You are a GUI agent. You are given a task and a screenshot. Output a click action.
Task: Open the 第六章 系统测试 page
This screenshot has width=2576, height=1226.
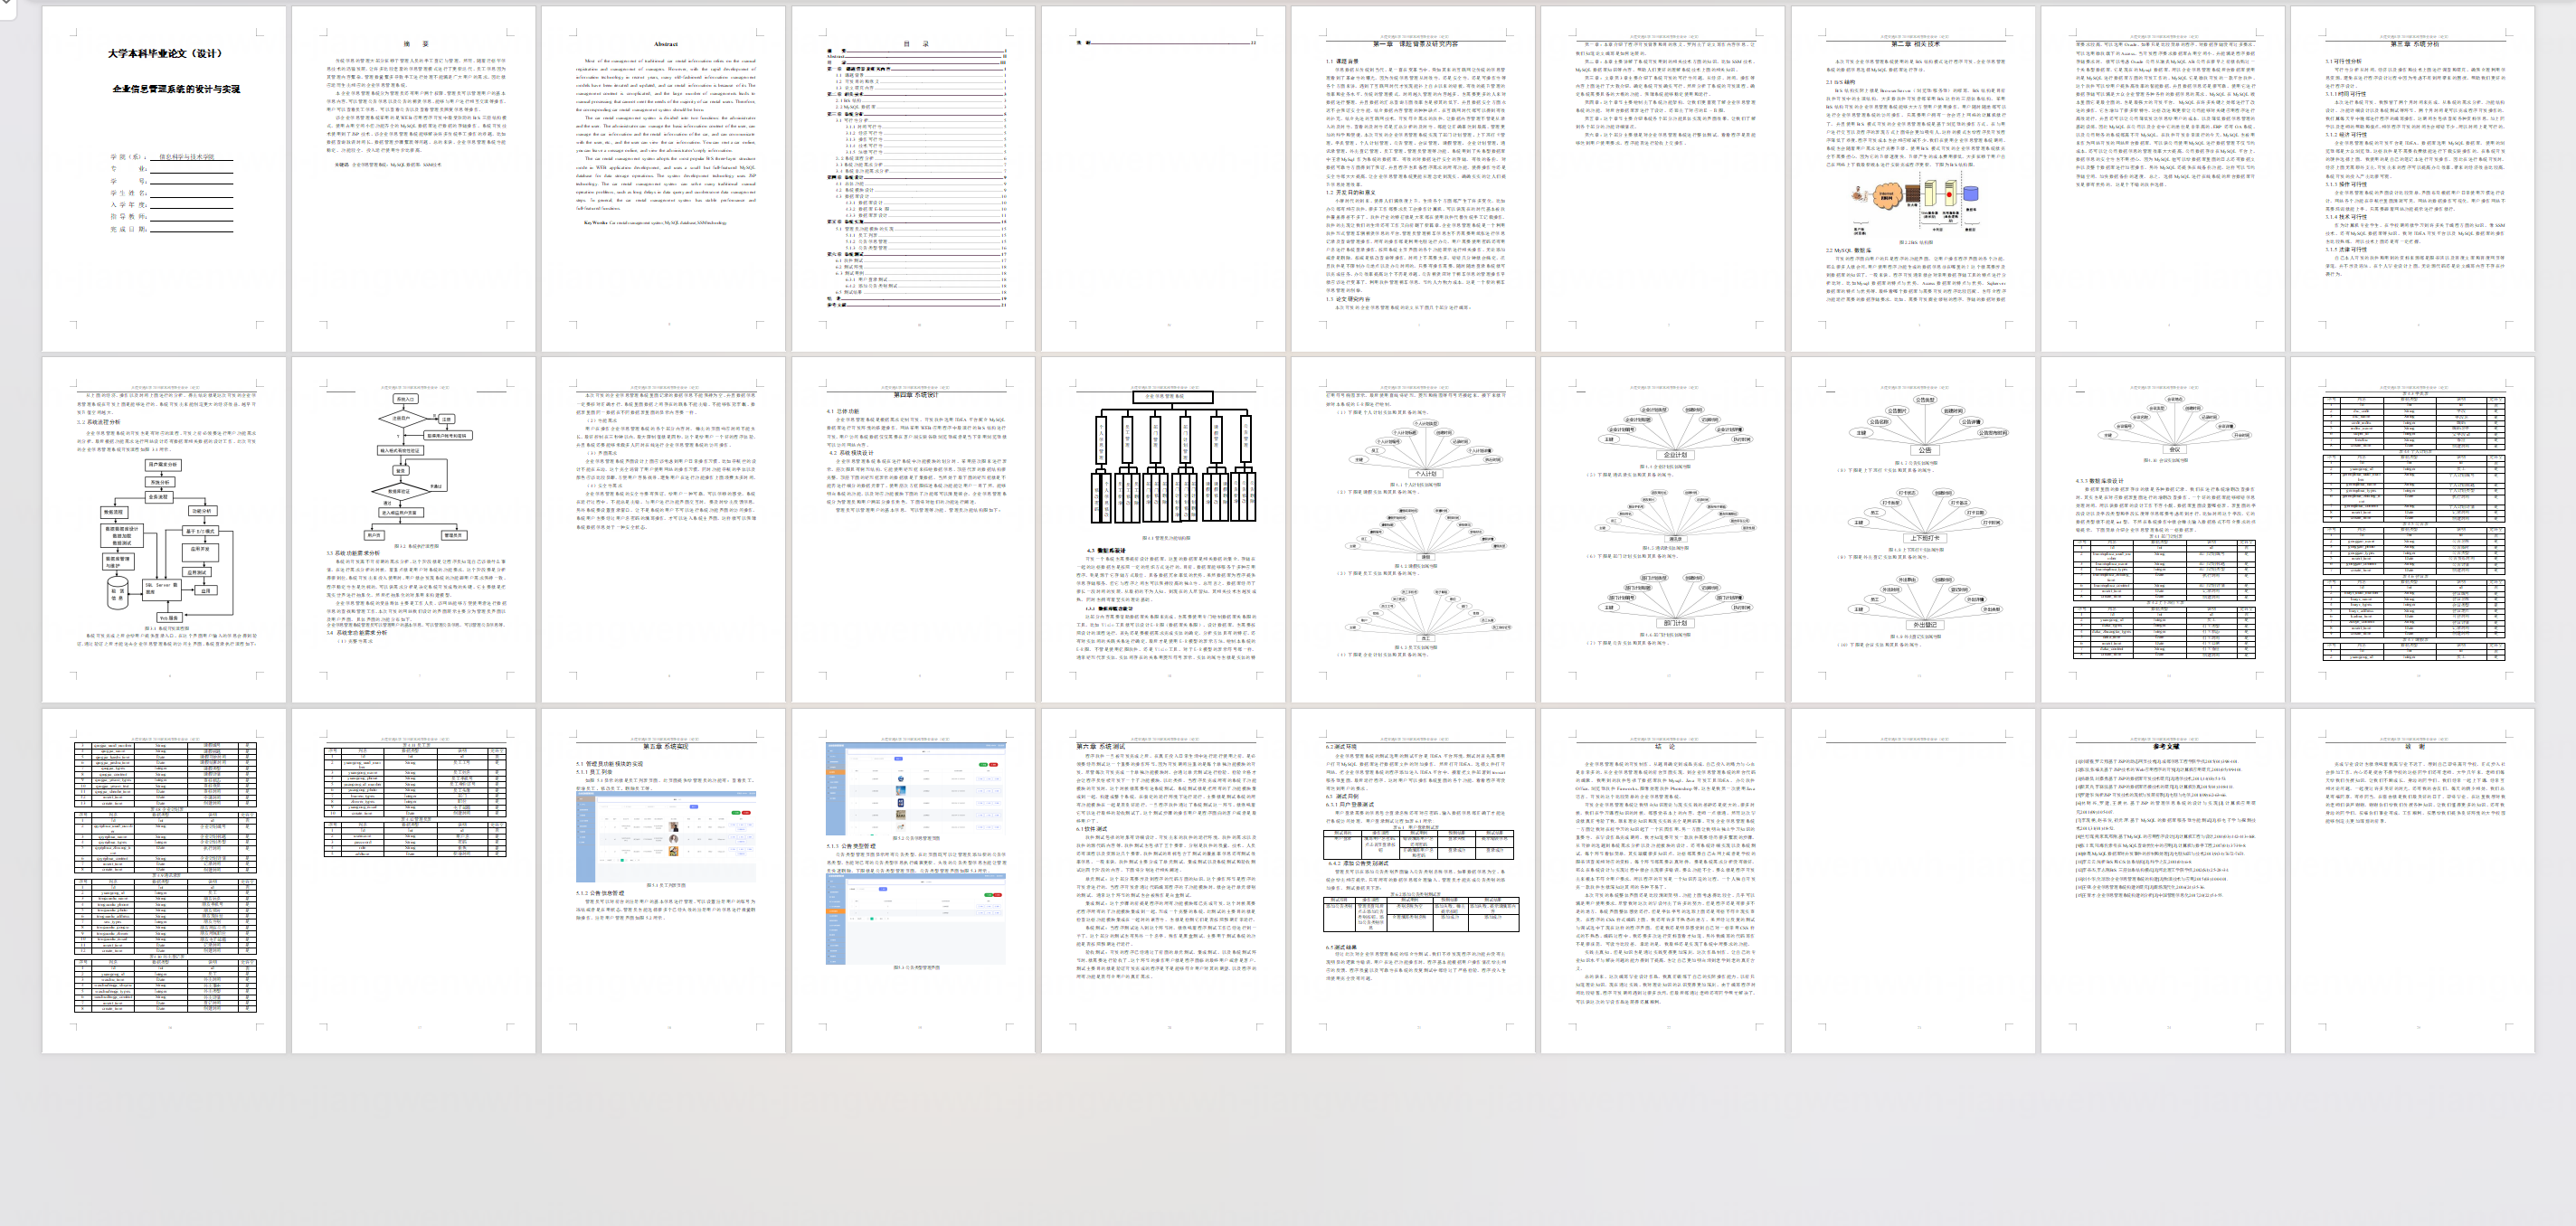(x=1163, y=881)
